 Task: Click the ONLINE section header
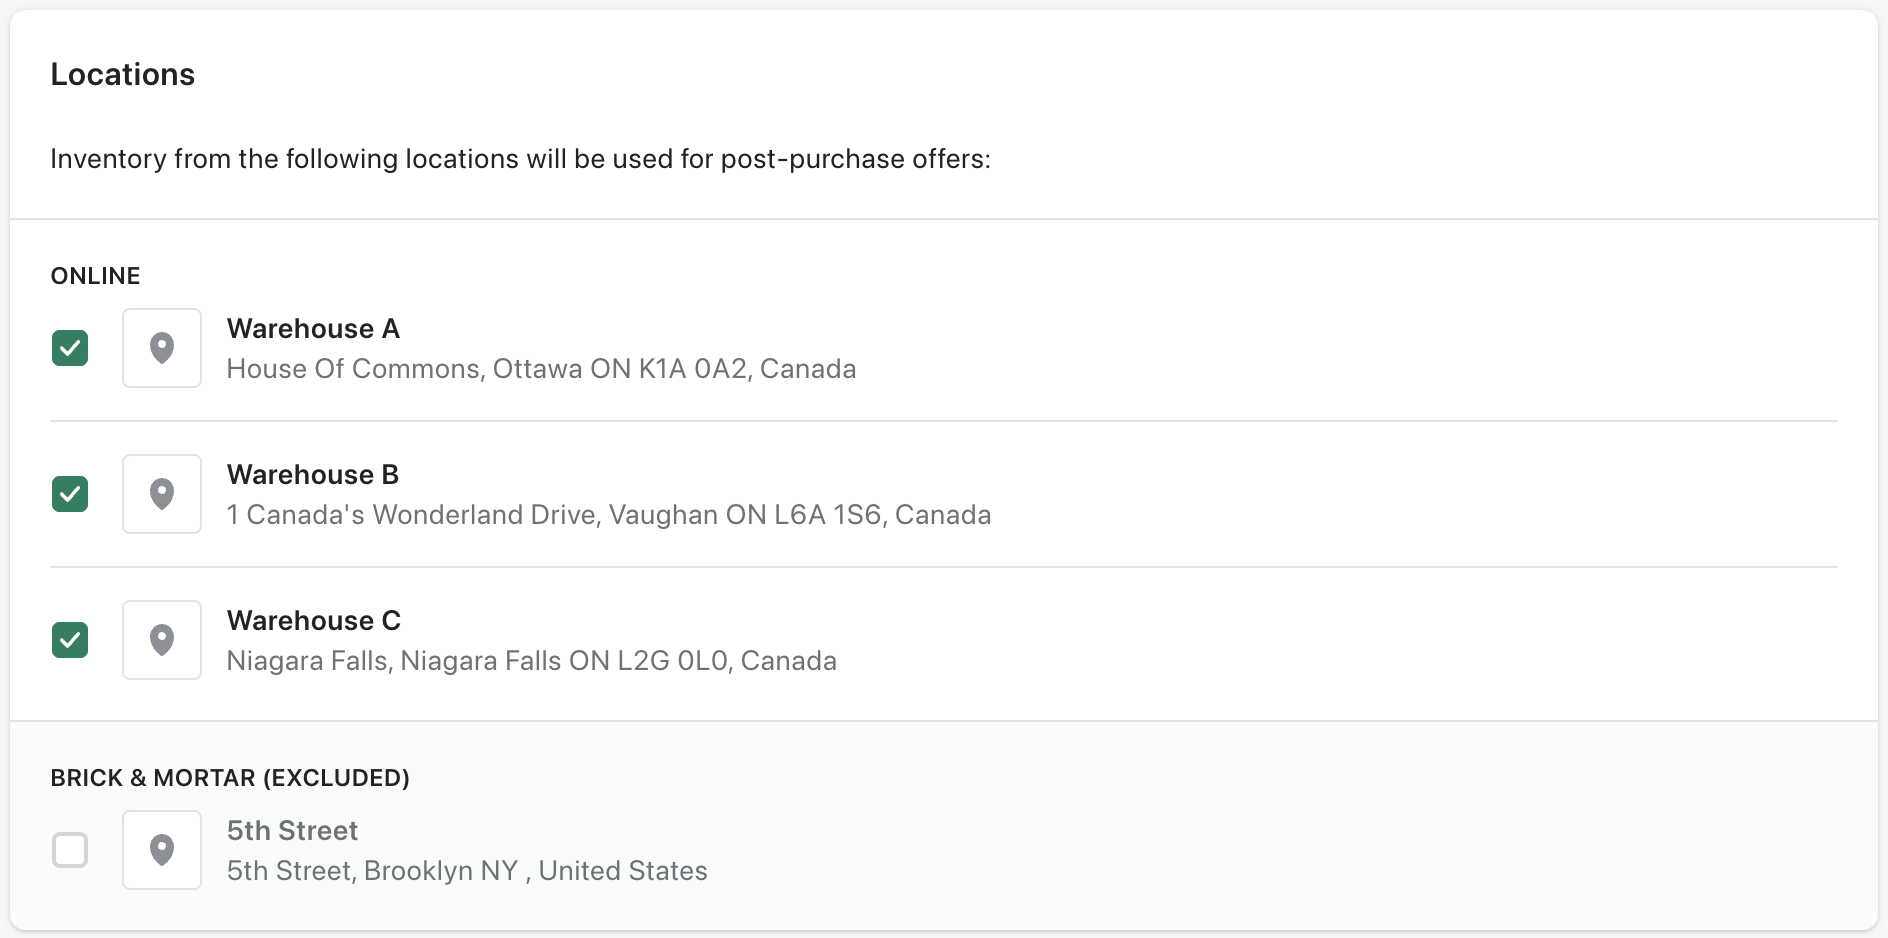96,276
